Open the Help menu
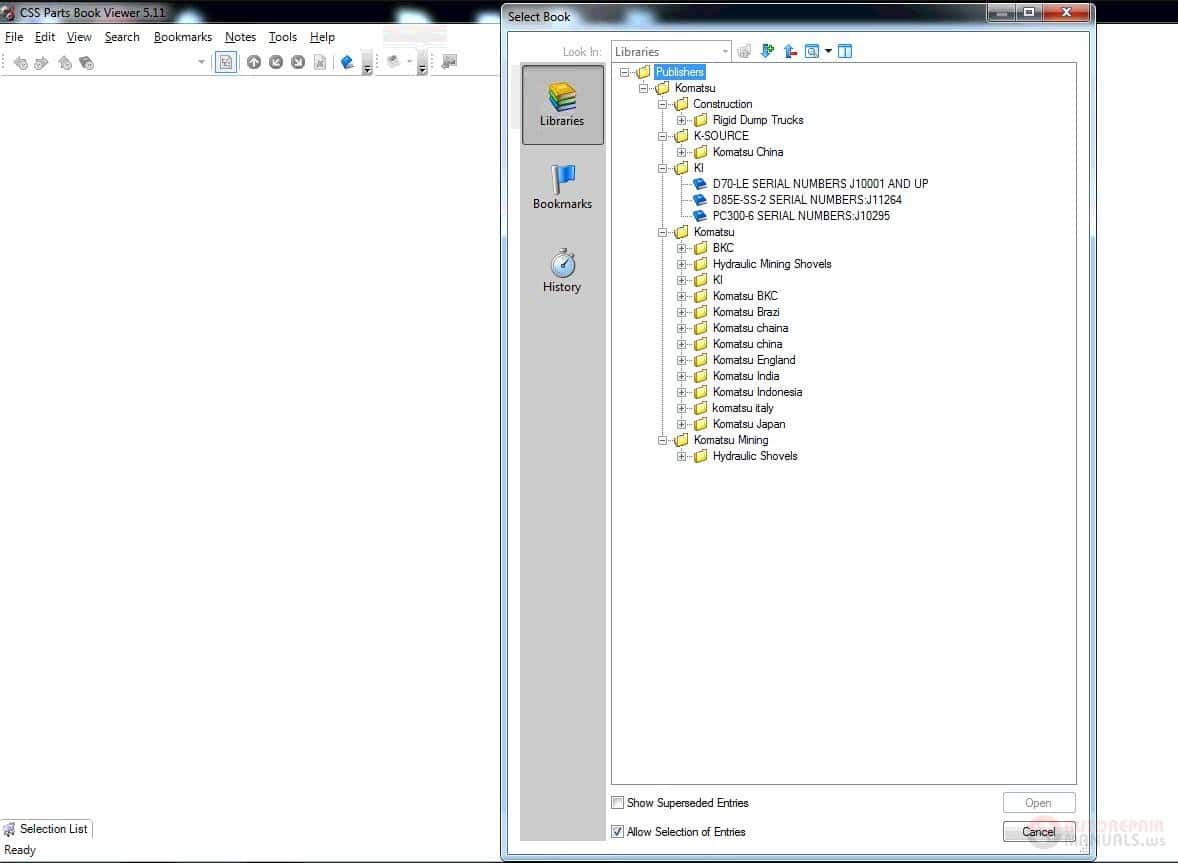 (x=322, y=37)
